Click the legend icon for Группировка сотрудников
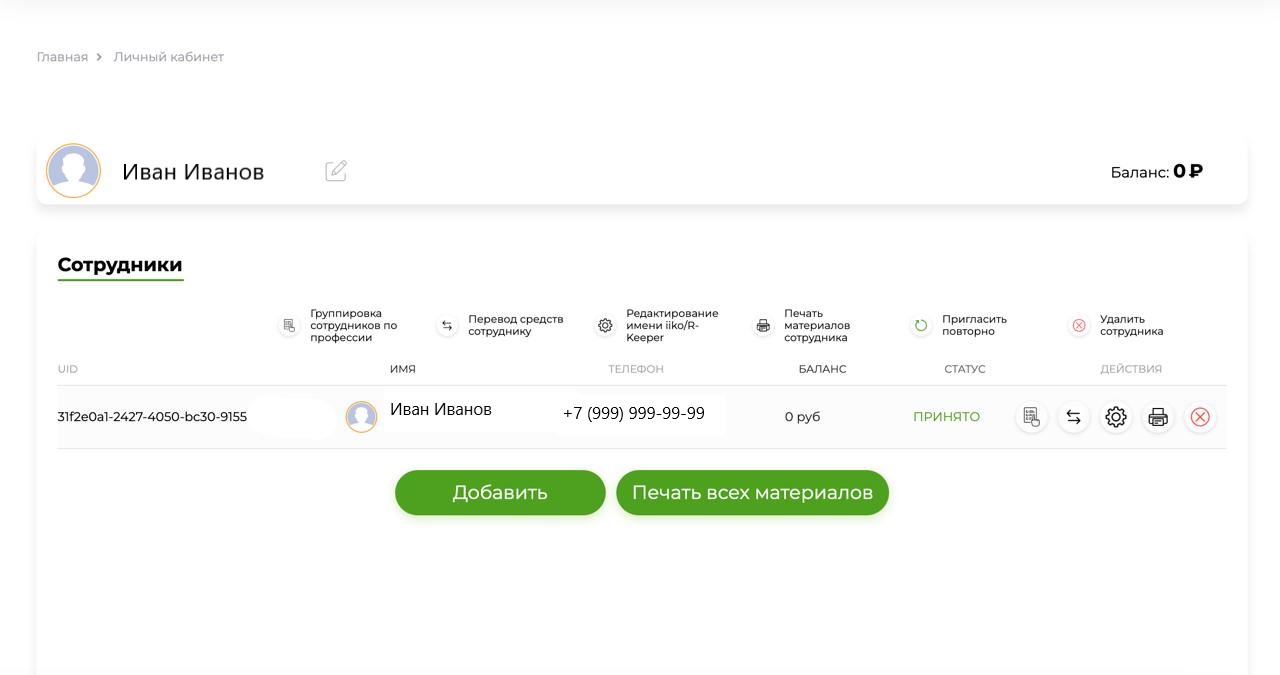The image size is (1280, 675). [289, 325]
